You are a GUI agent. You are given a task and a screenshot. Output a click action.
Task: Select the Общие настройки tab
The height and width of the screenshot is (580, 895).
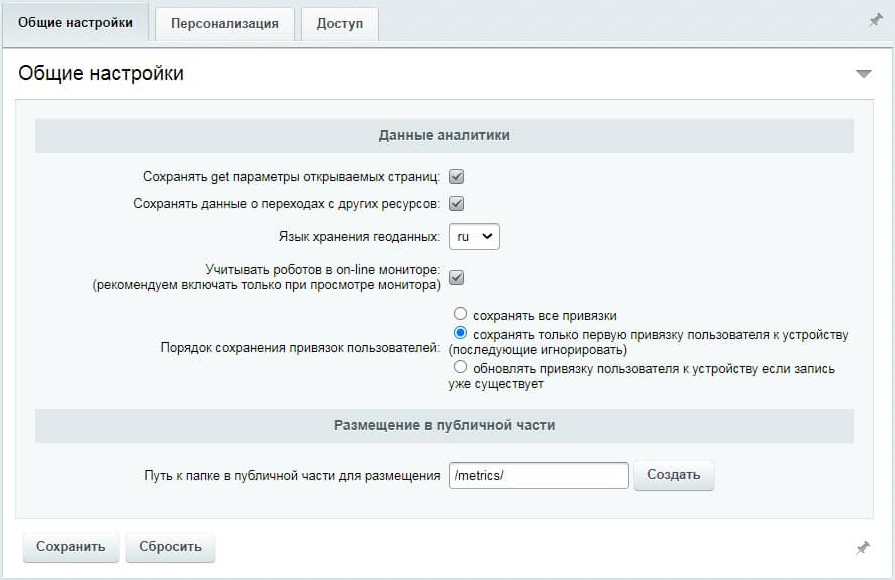point(75,23)
